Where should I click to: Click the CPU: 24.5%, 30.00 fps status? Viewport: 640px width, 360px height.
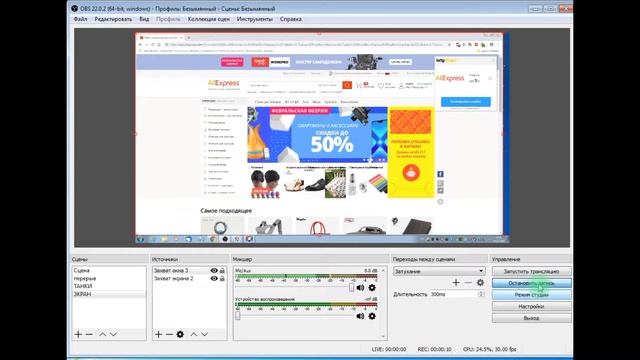[x=489, y=349]
